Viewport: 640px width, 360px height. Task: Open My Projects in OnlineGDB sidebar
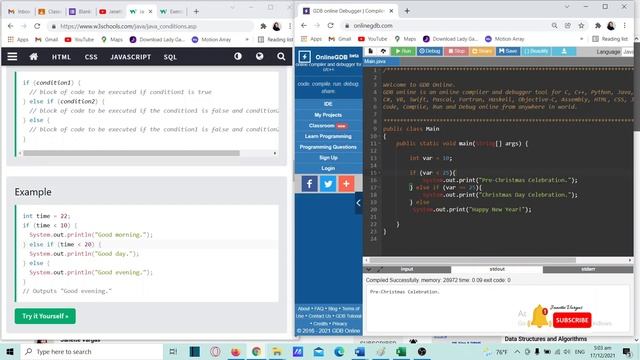click(x=328, y=115)
